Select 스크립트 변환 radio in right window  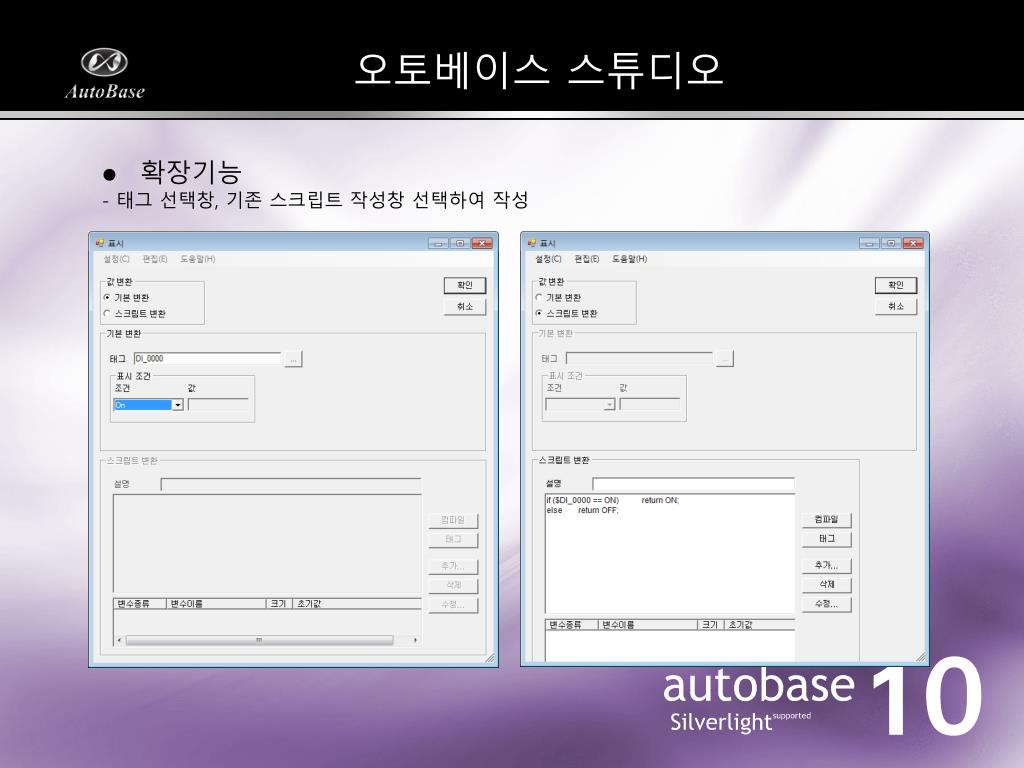pyautogui.click(x=539, y=313)
